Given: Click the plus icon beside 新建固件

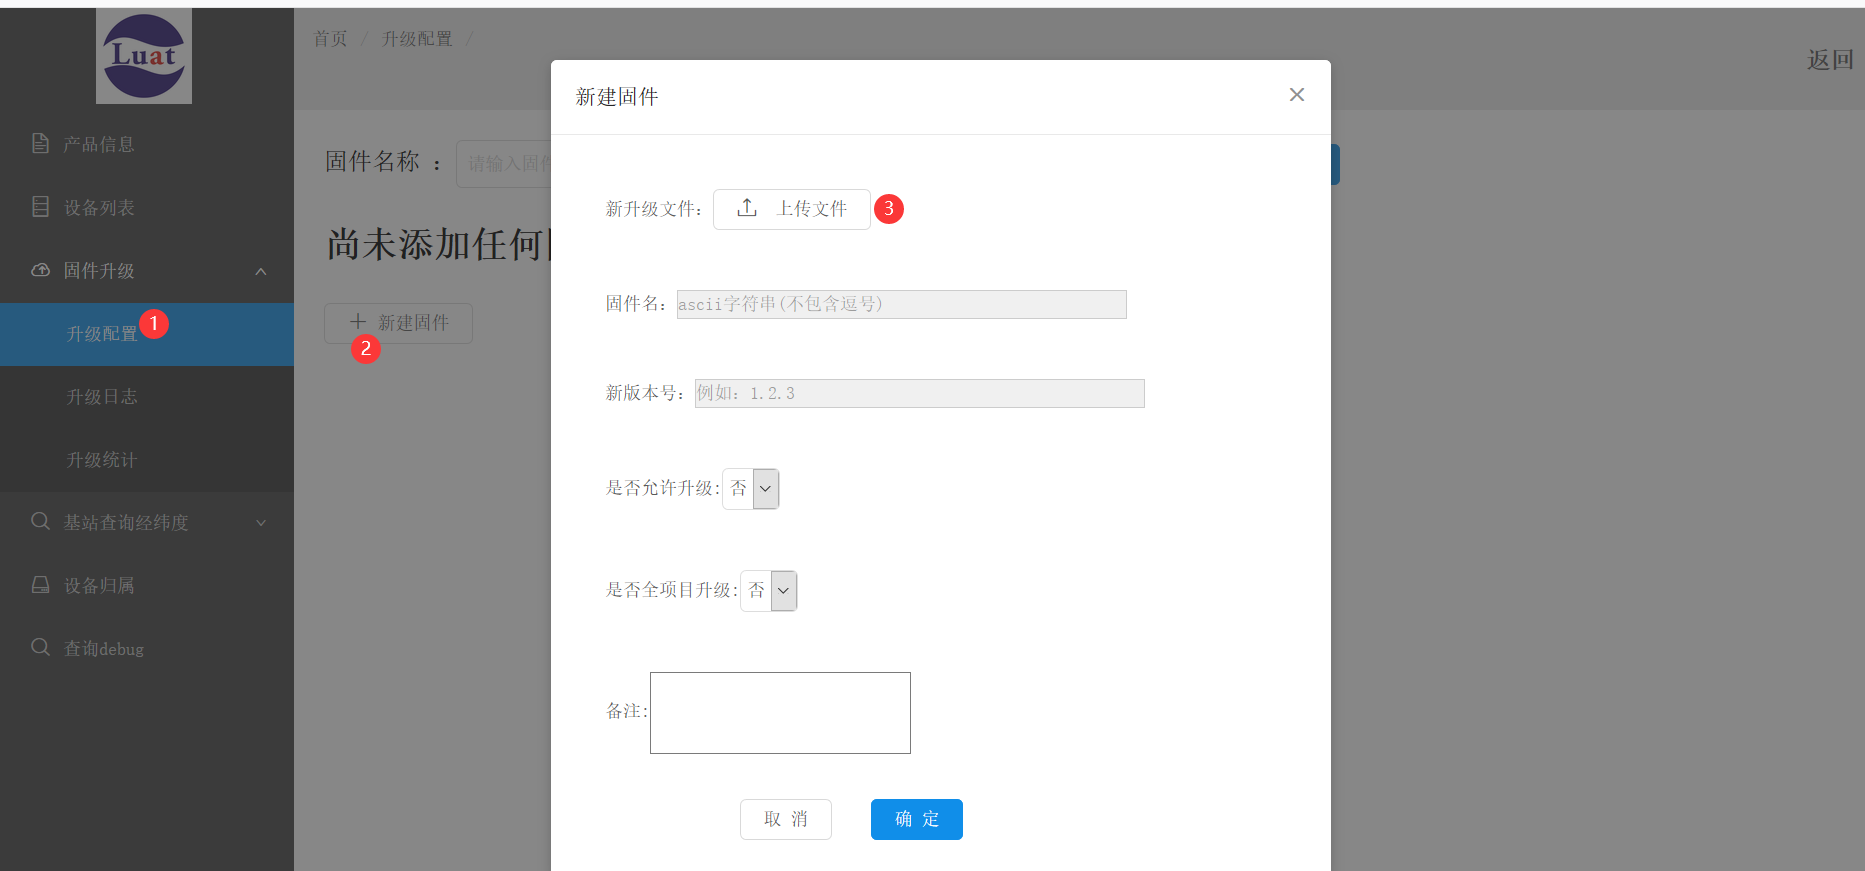Looking at the screenshot, I should (x=358, y=322).
